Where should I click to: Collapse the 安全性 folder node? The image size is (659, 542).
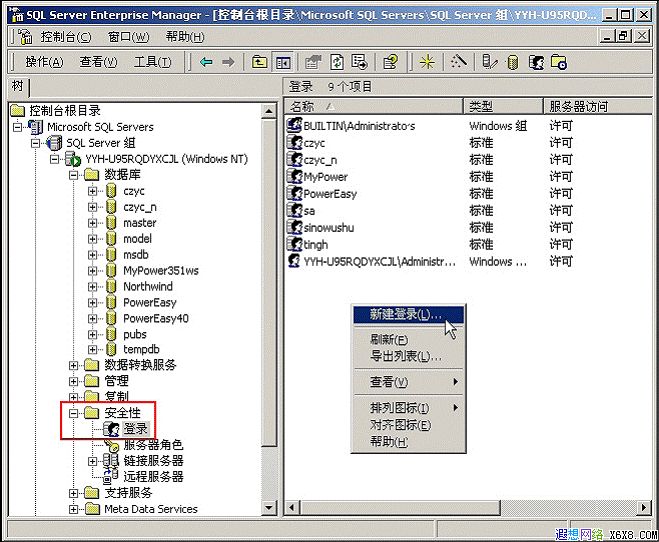(x=74, y=413)
